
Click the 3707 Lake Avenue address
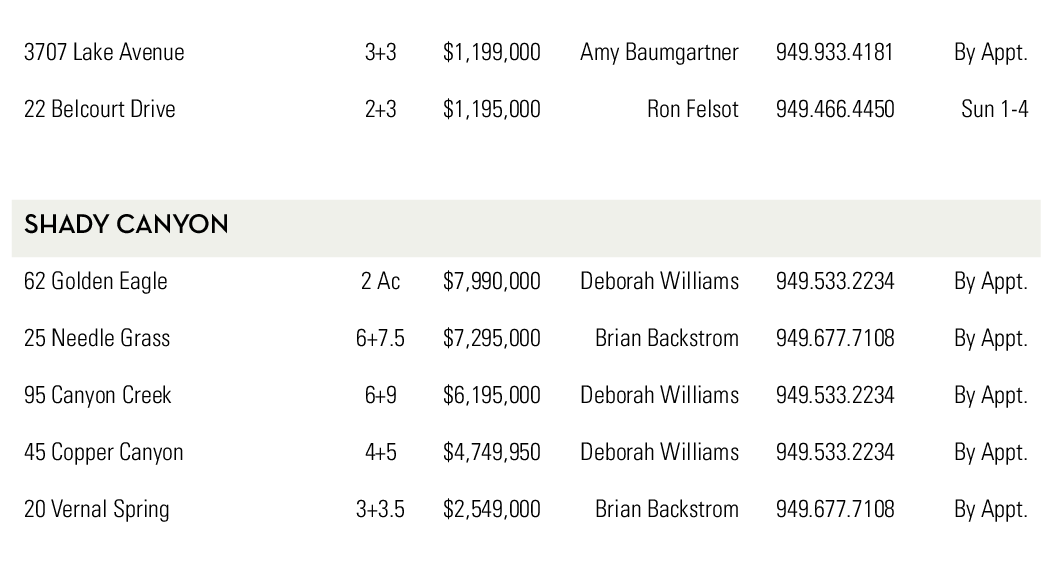104,52
